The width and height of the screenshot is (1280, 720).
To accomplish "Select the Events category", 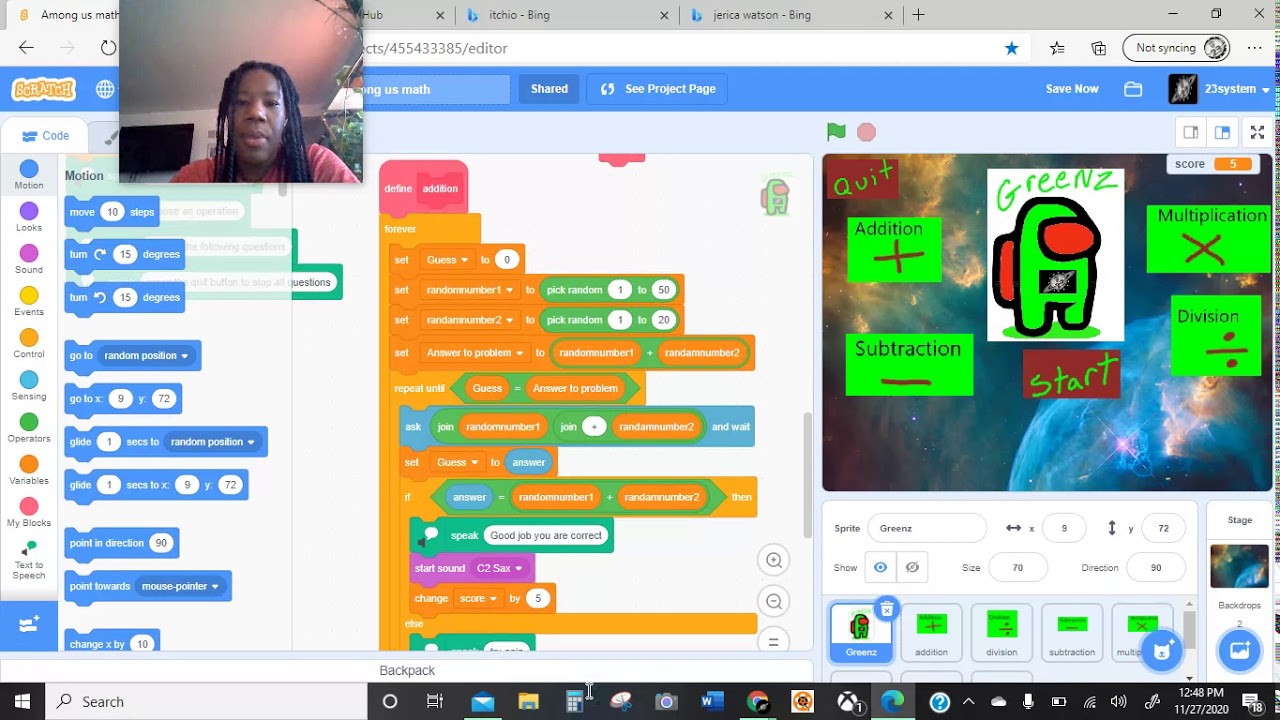I will click(29, 301).
